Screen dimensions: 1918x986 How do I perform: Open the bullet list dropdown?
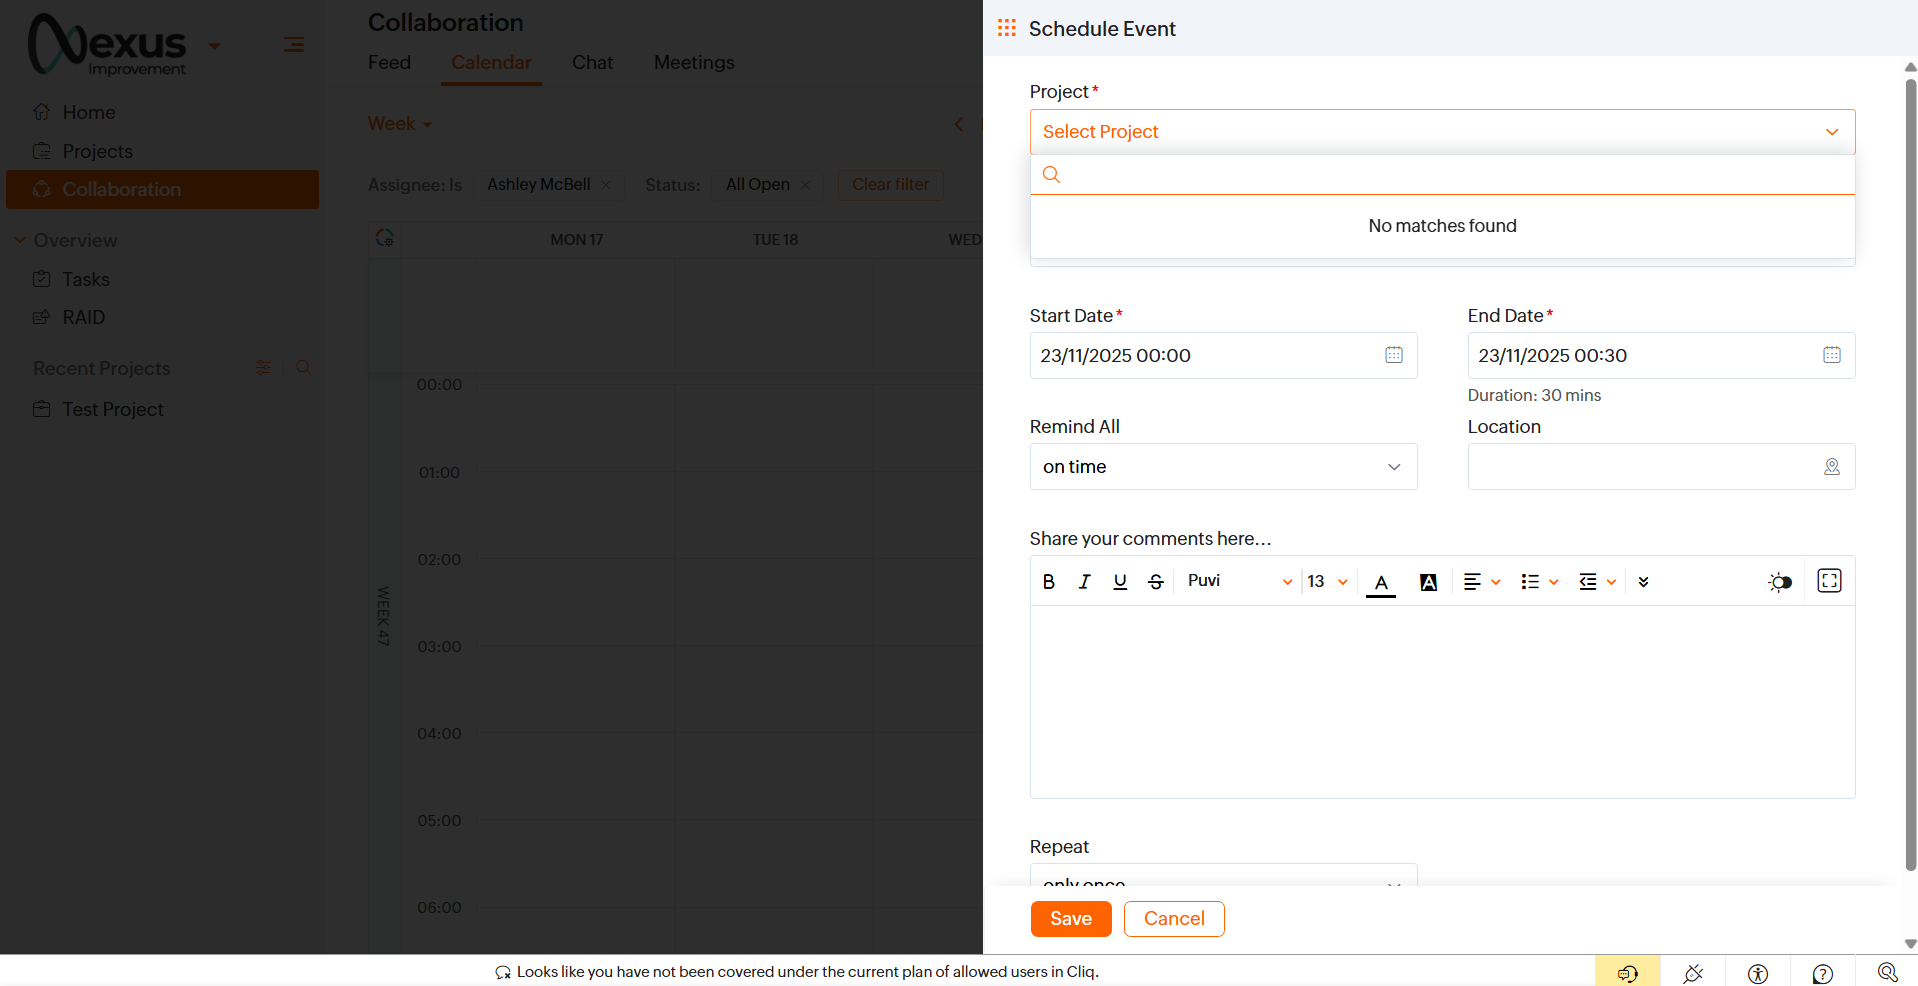pyautogui.click(x=1540, y=582)
